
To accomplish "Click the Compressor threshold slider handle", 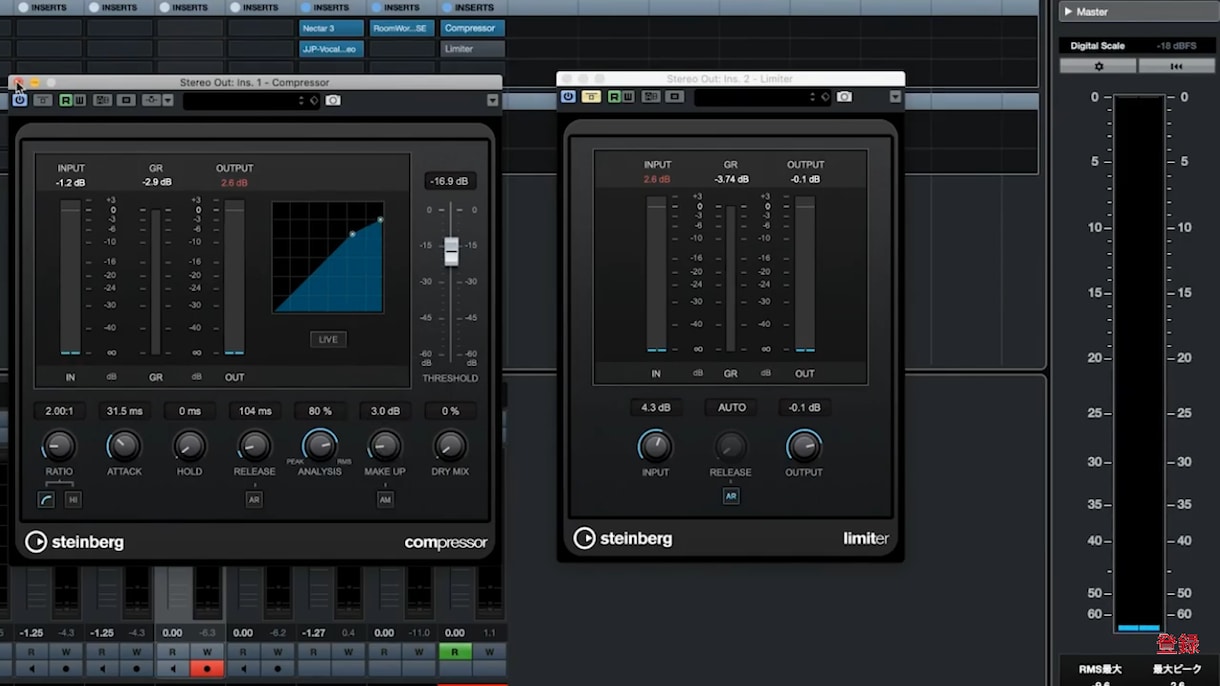I will tap(451, 251).
